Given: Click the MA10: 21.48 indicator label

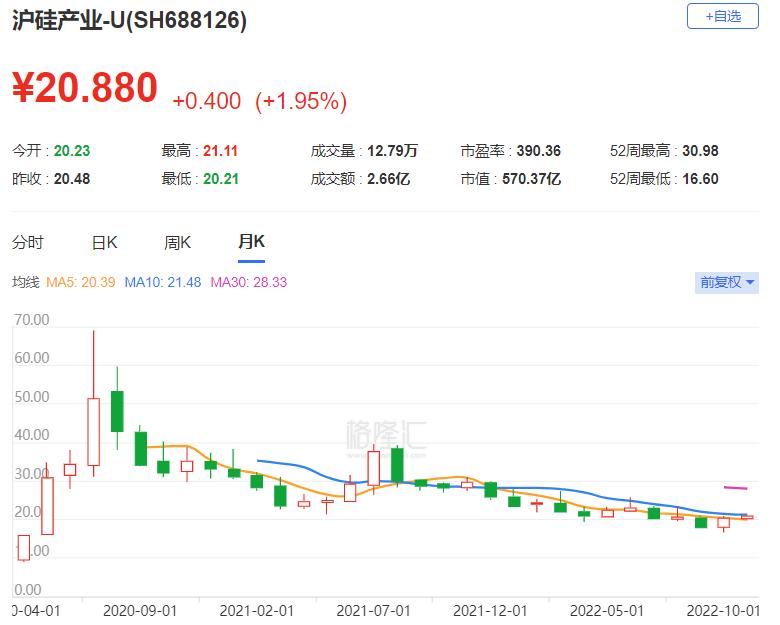Looking at the screenshot, I should (163, 283).
